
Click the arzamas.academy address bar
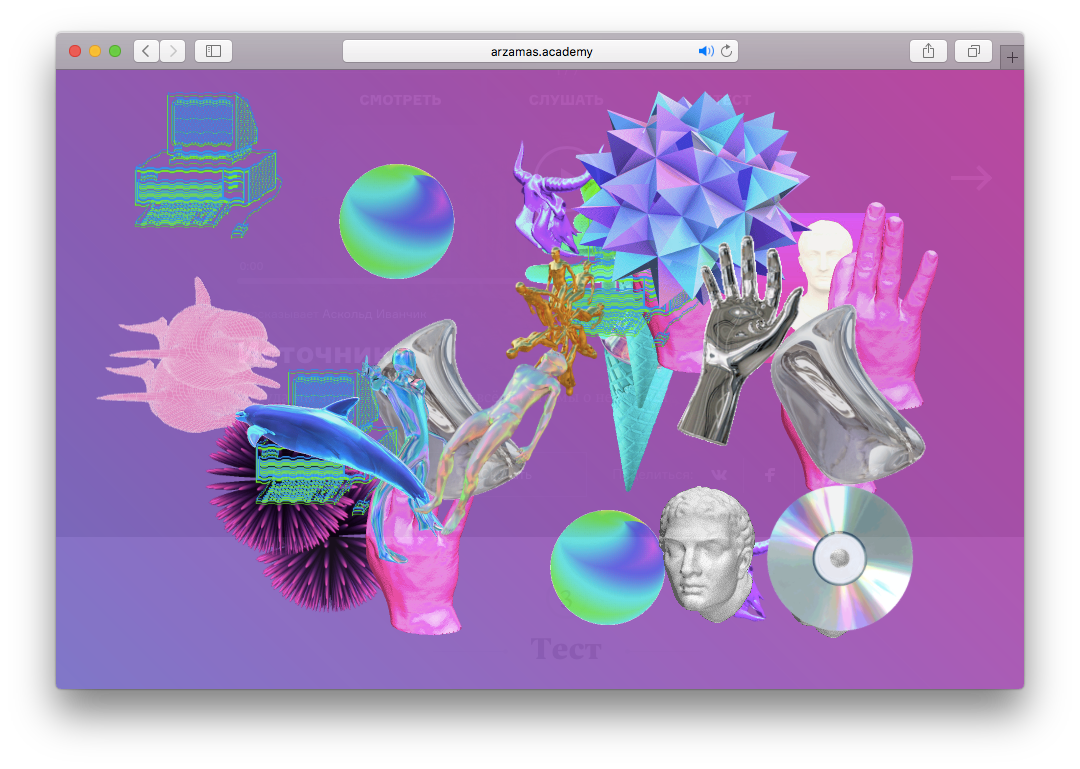[x=541, y=51]
